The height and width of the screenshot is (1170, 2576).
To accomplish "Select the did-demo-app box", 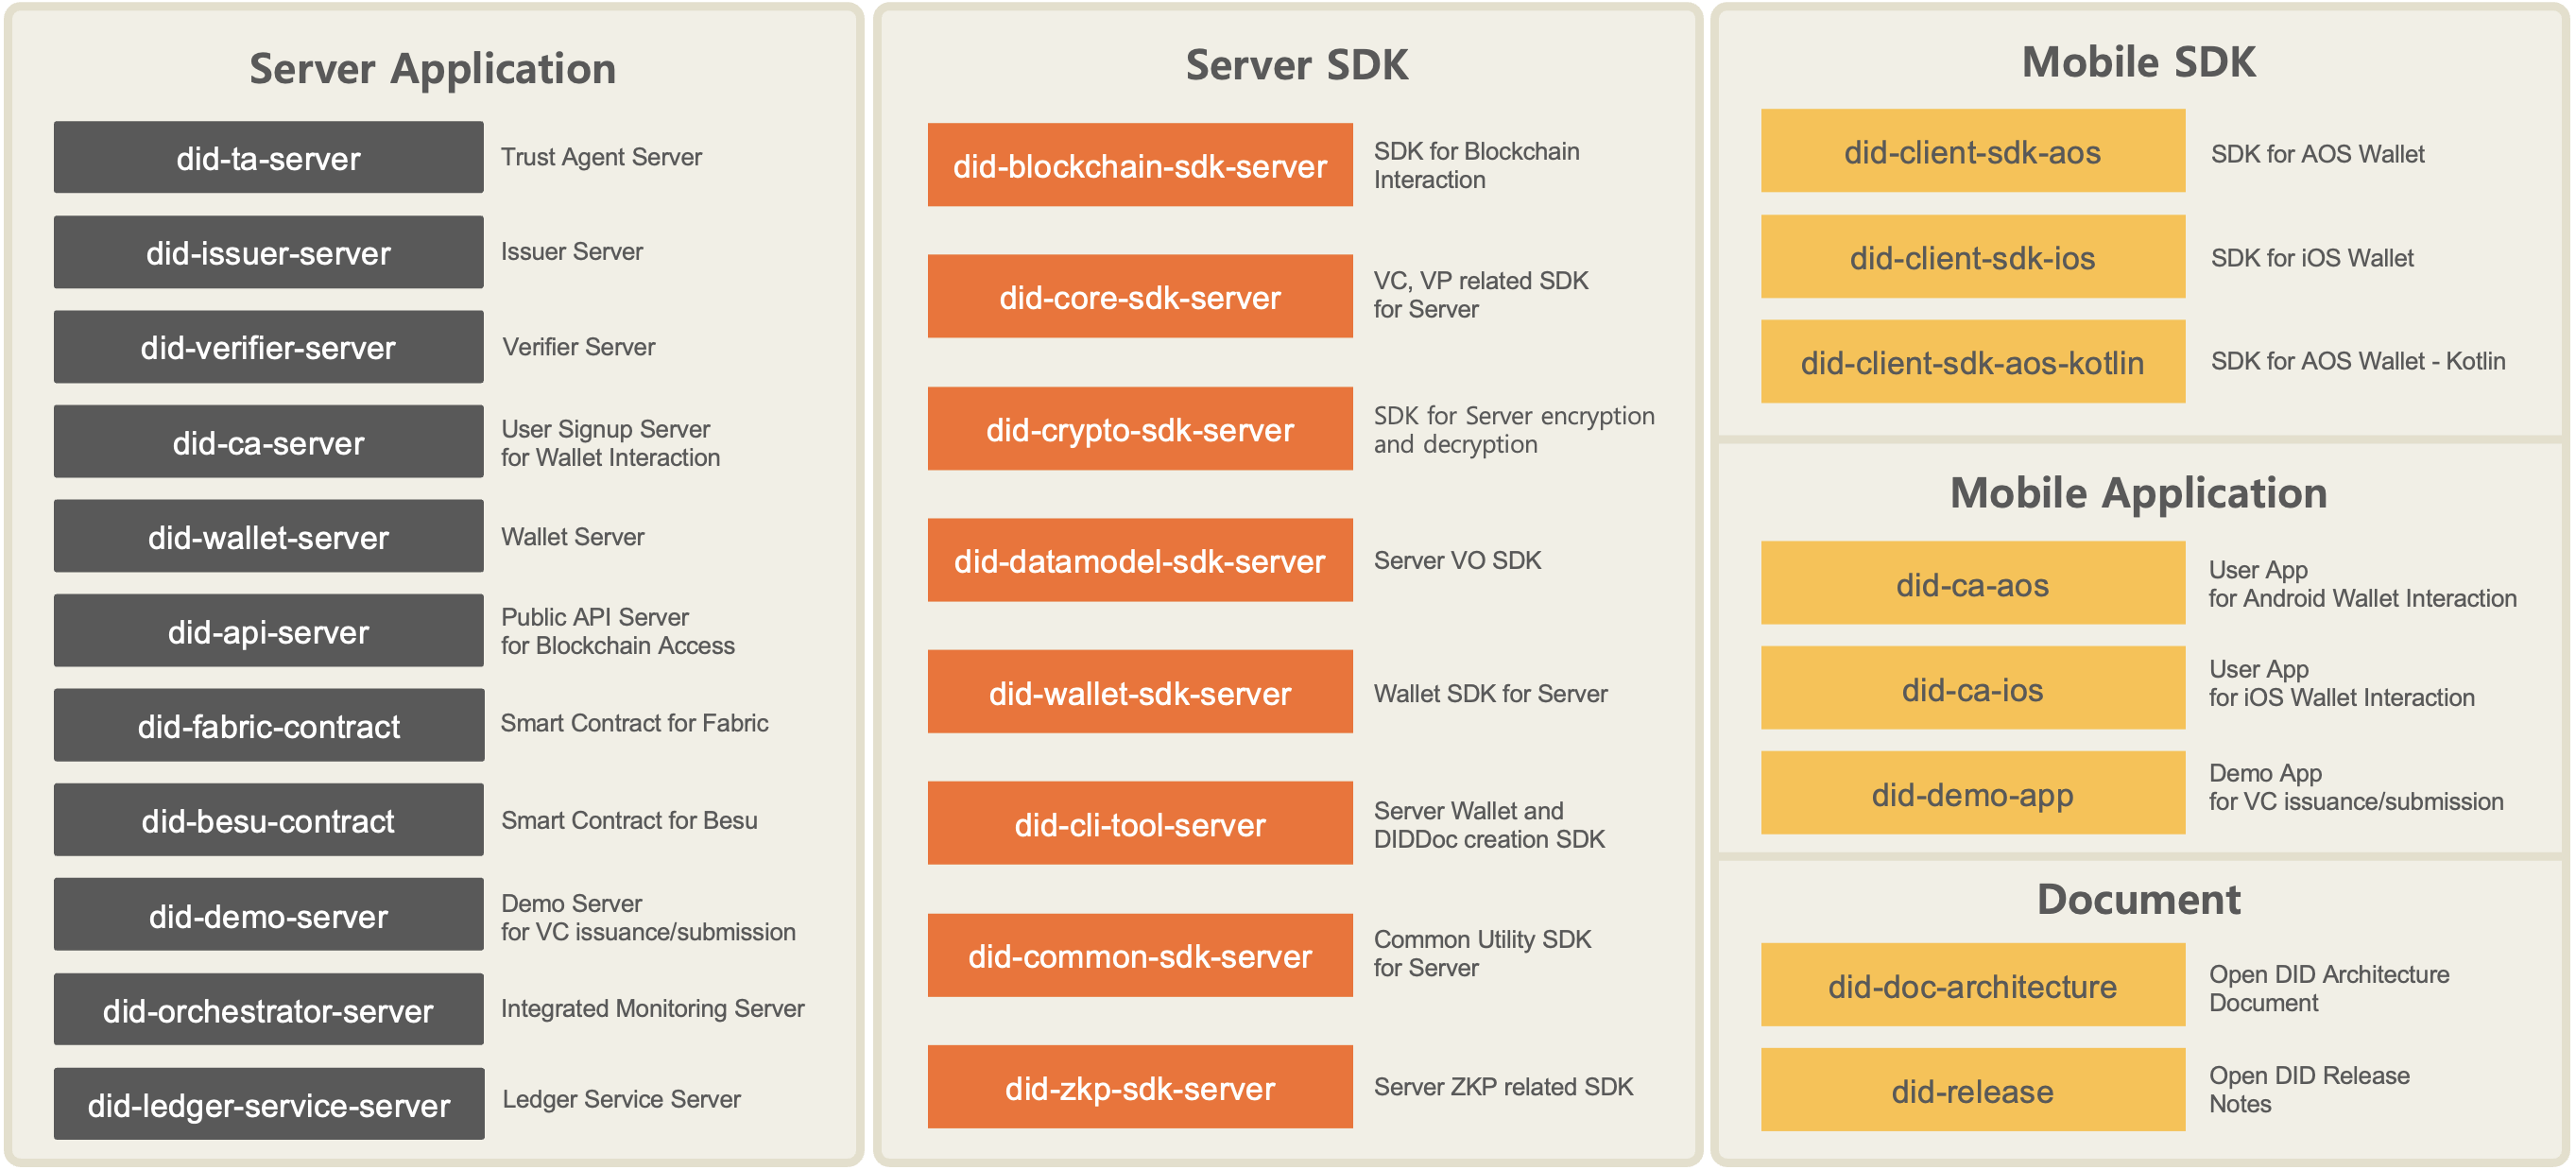I will point(1972,794).
